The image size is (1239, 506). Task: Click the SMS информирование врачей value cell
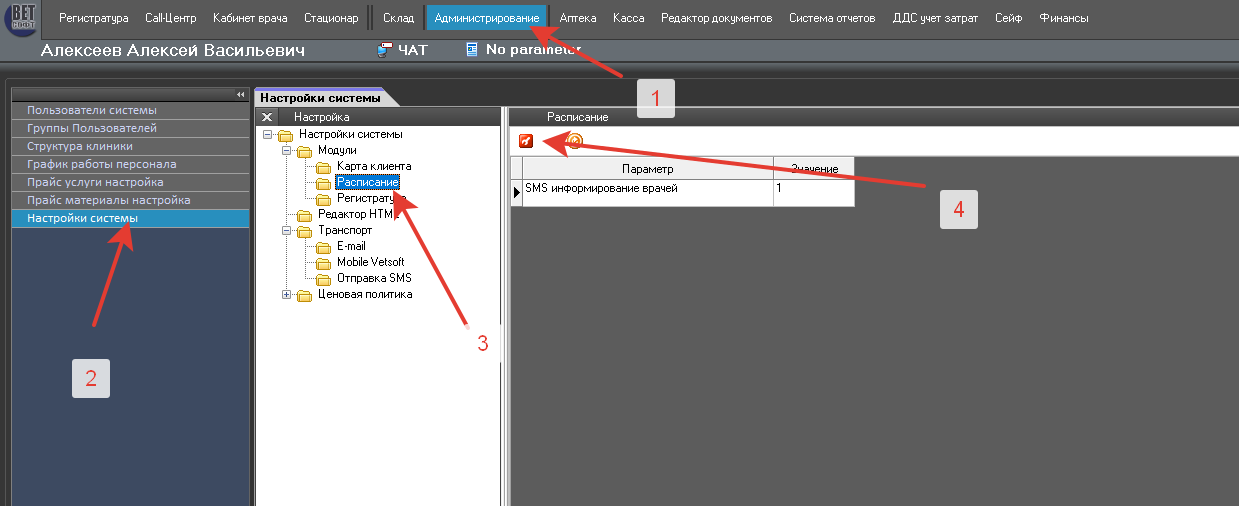pyautogui.click(x=812, y=189)
